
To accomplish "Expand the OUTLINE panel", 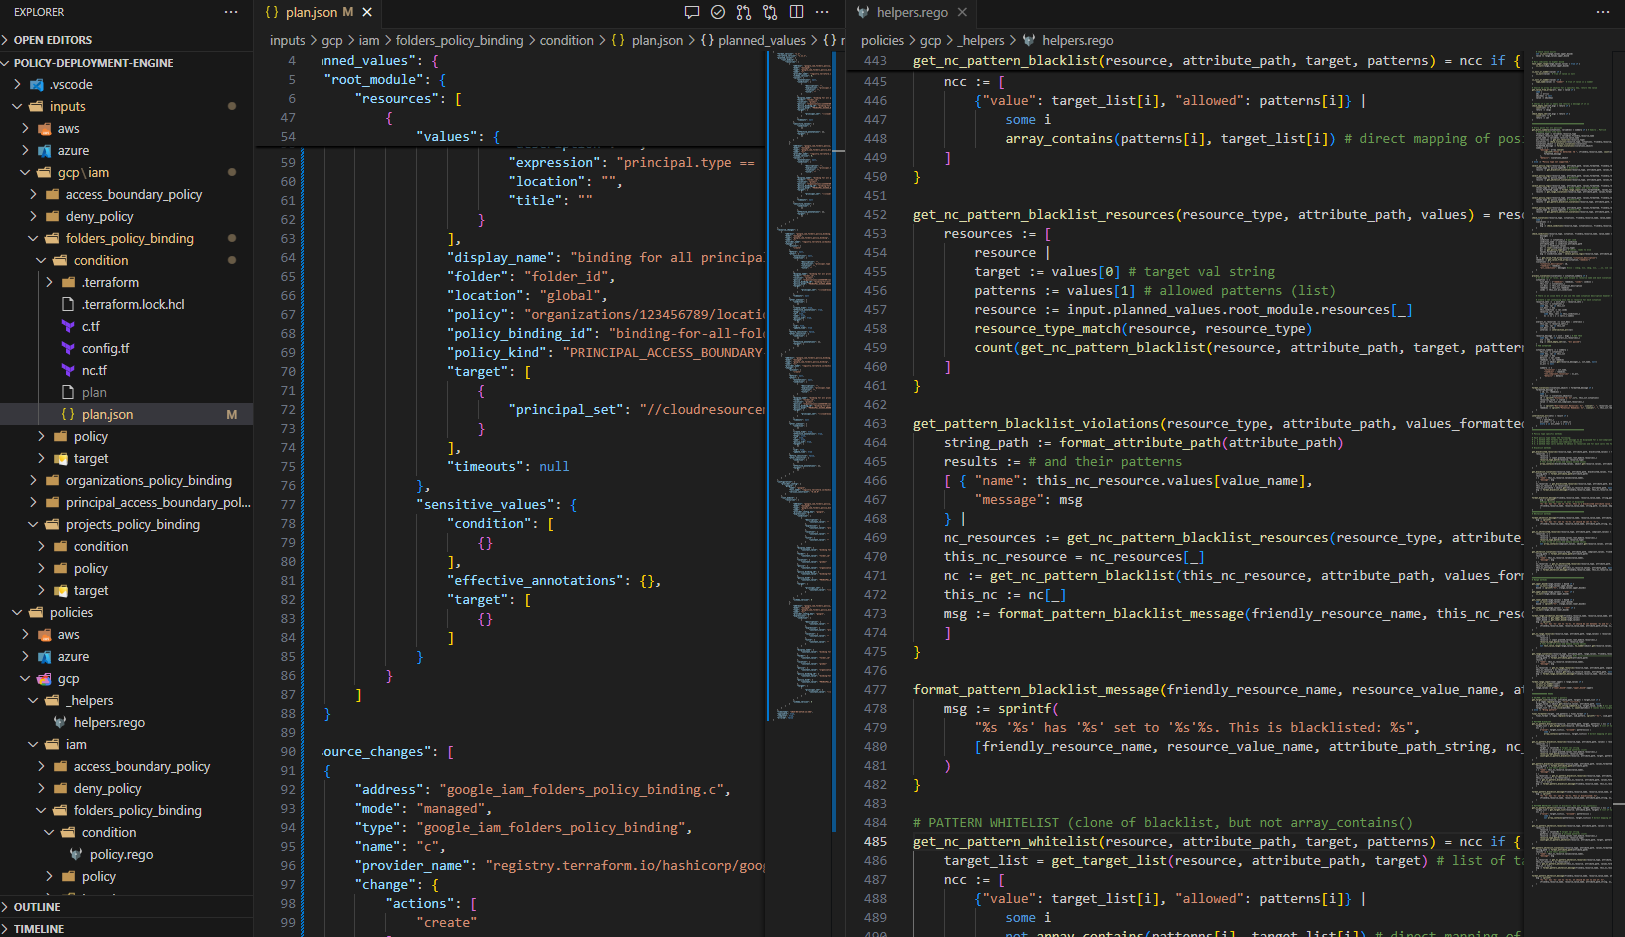I will pos(37,906).
